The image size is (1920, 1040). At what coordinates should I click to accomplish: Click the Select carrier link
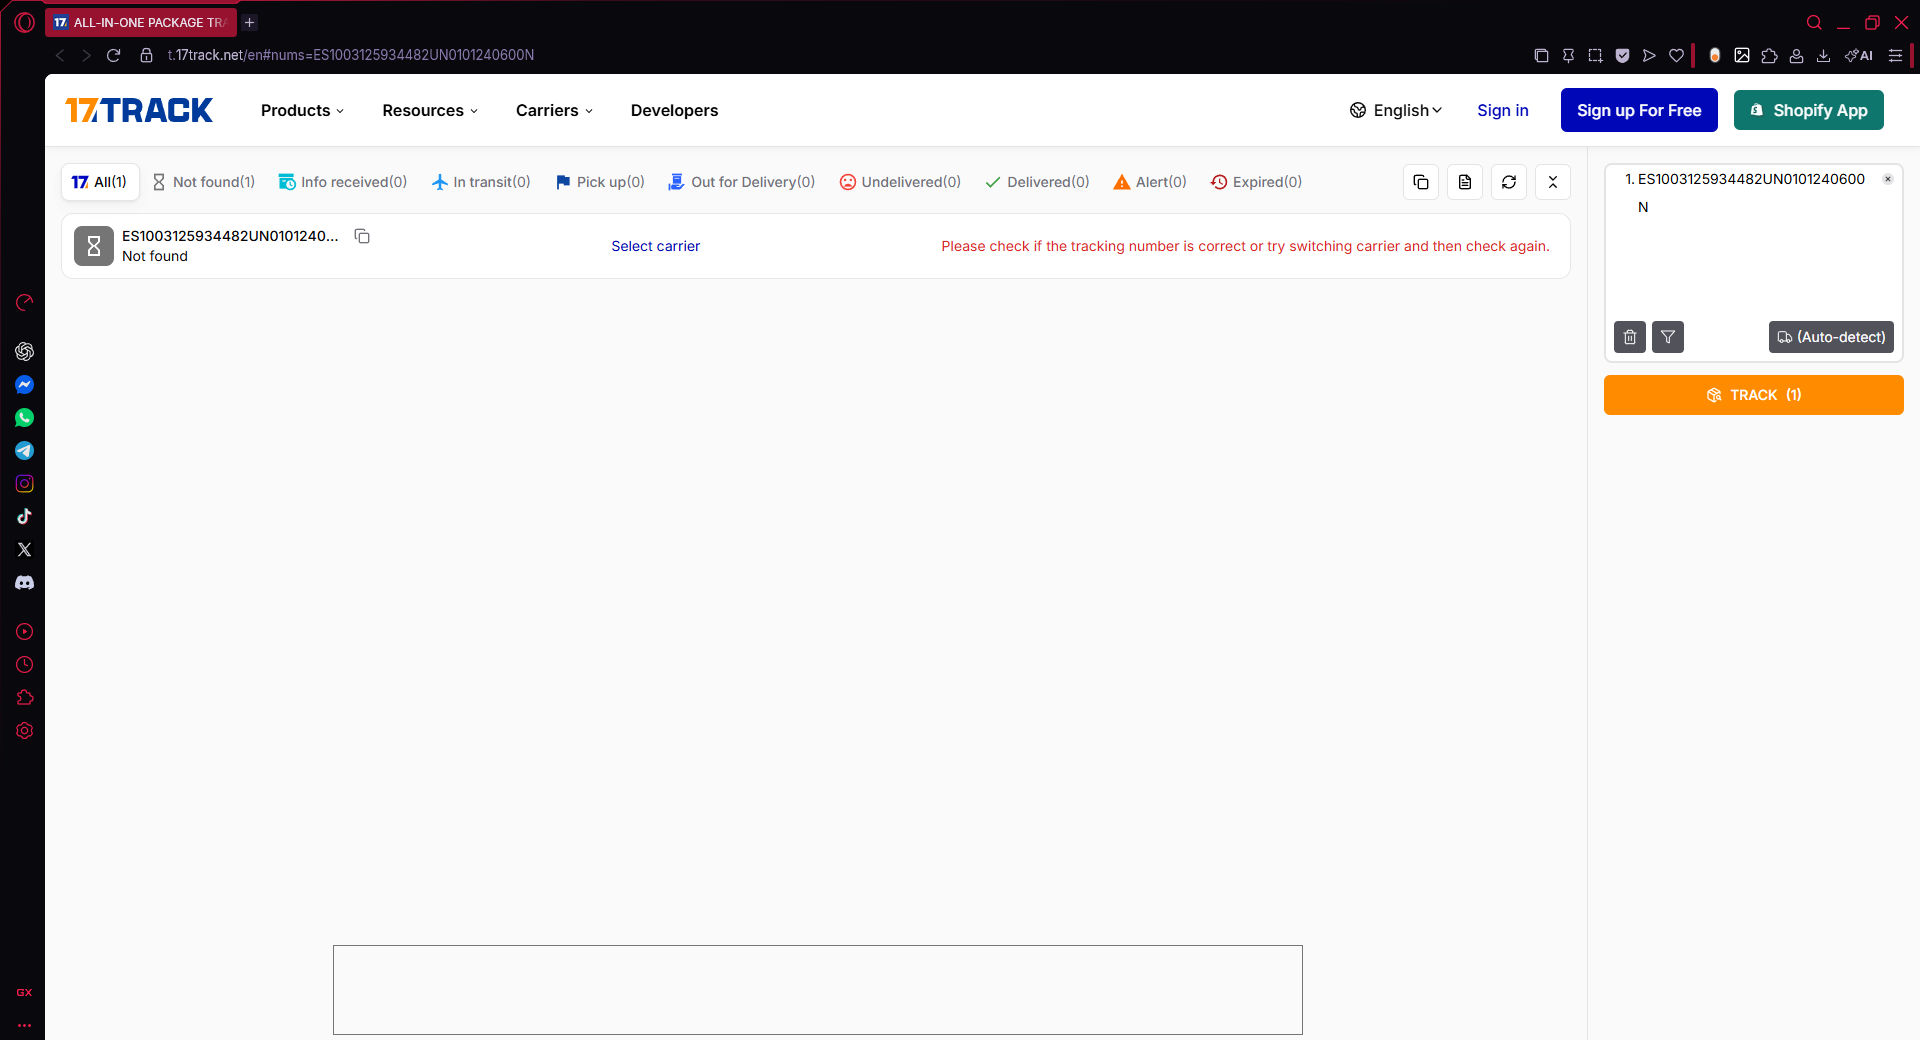655,246
